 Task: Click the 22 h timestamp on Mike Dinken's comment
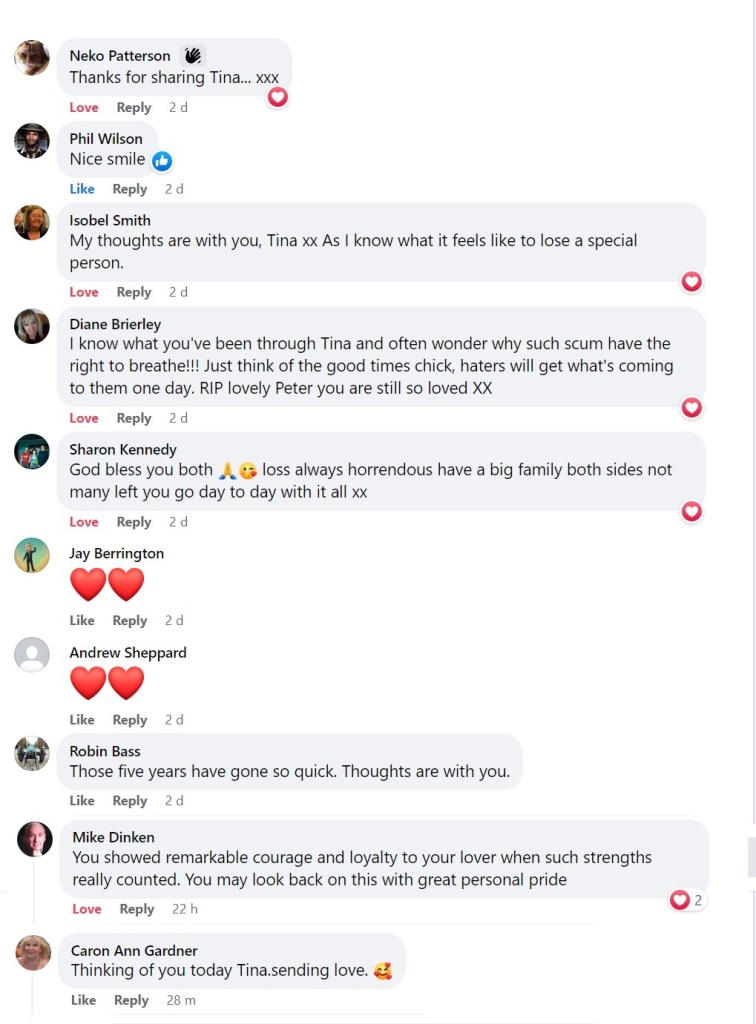click(x=185, y=909)
